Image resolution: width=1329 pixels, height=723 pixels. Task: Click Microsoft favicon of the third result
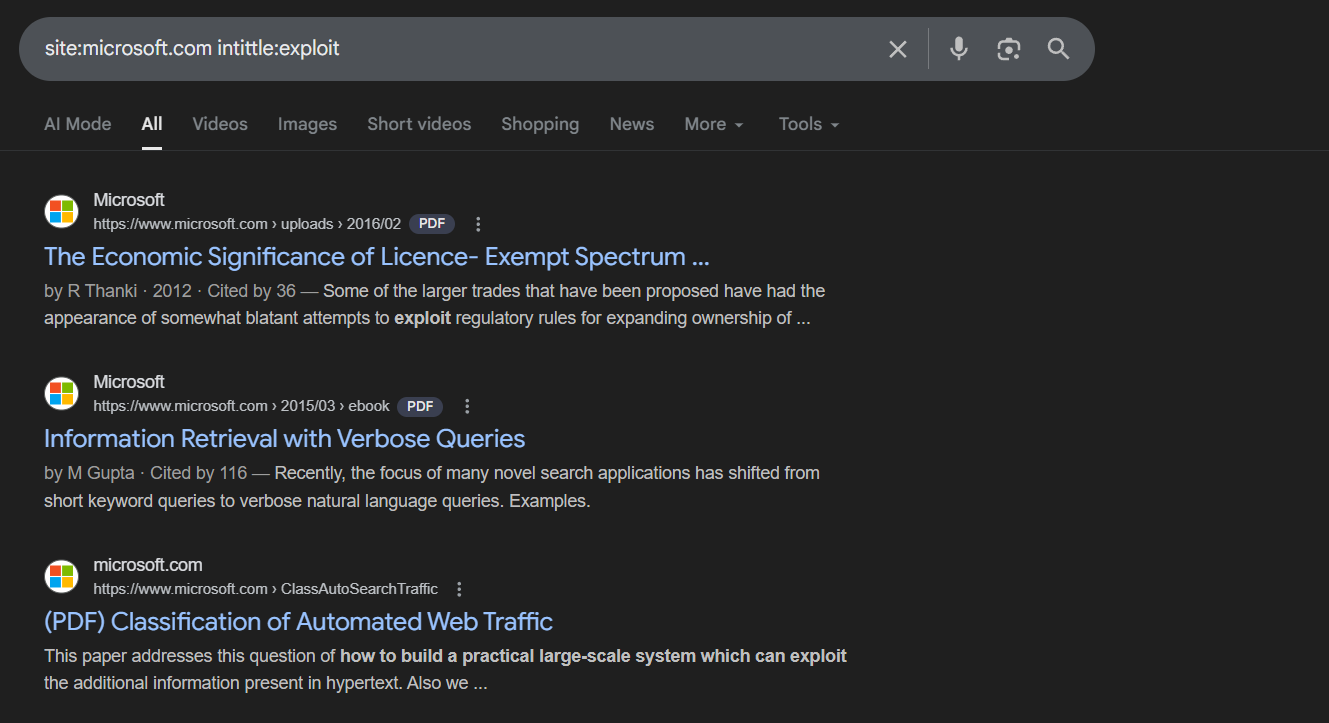tap(62, 576)
